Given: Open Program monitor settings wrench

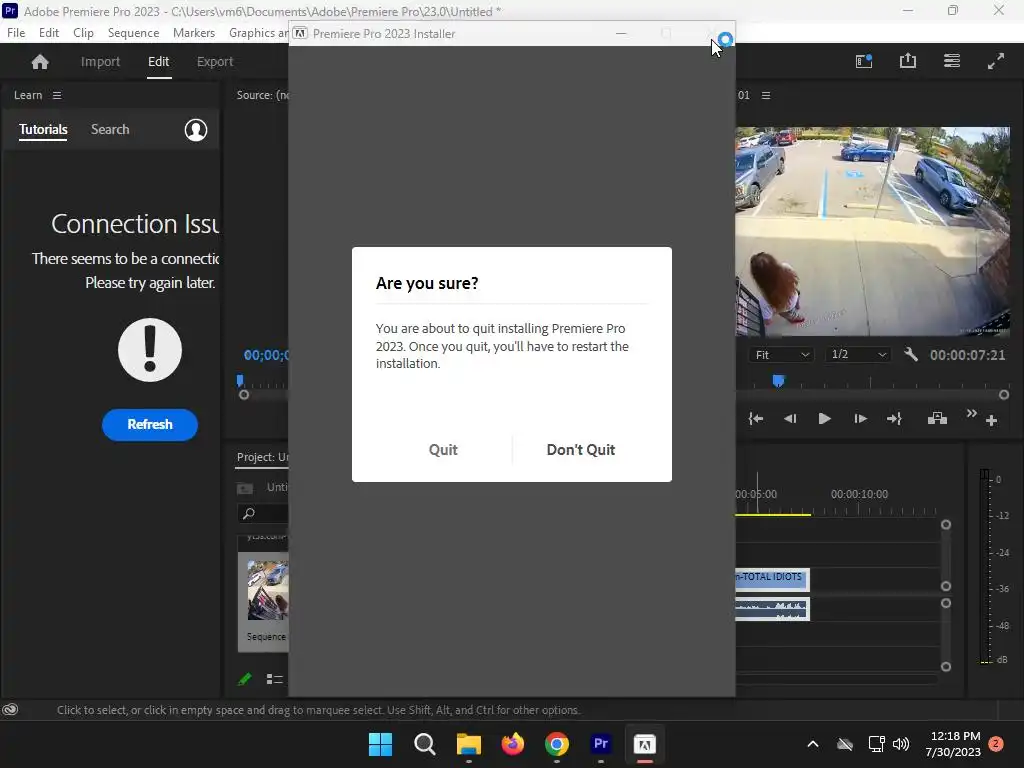Looking at the screenshot, I should coord(910,355).
